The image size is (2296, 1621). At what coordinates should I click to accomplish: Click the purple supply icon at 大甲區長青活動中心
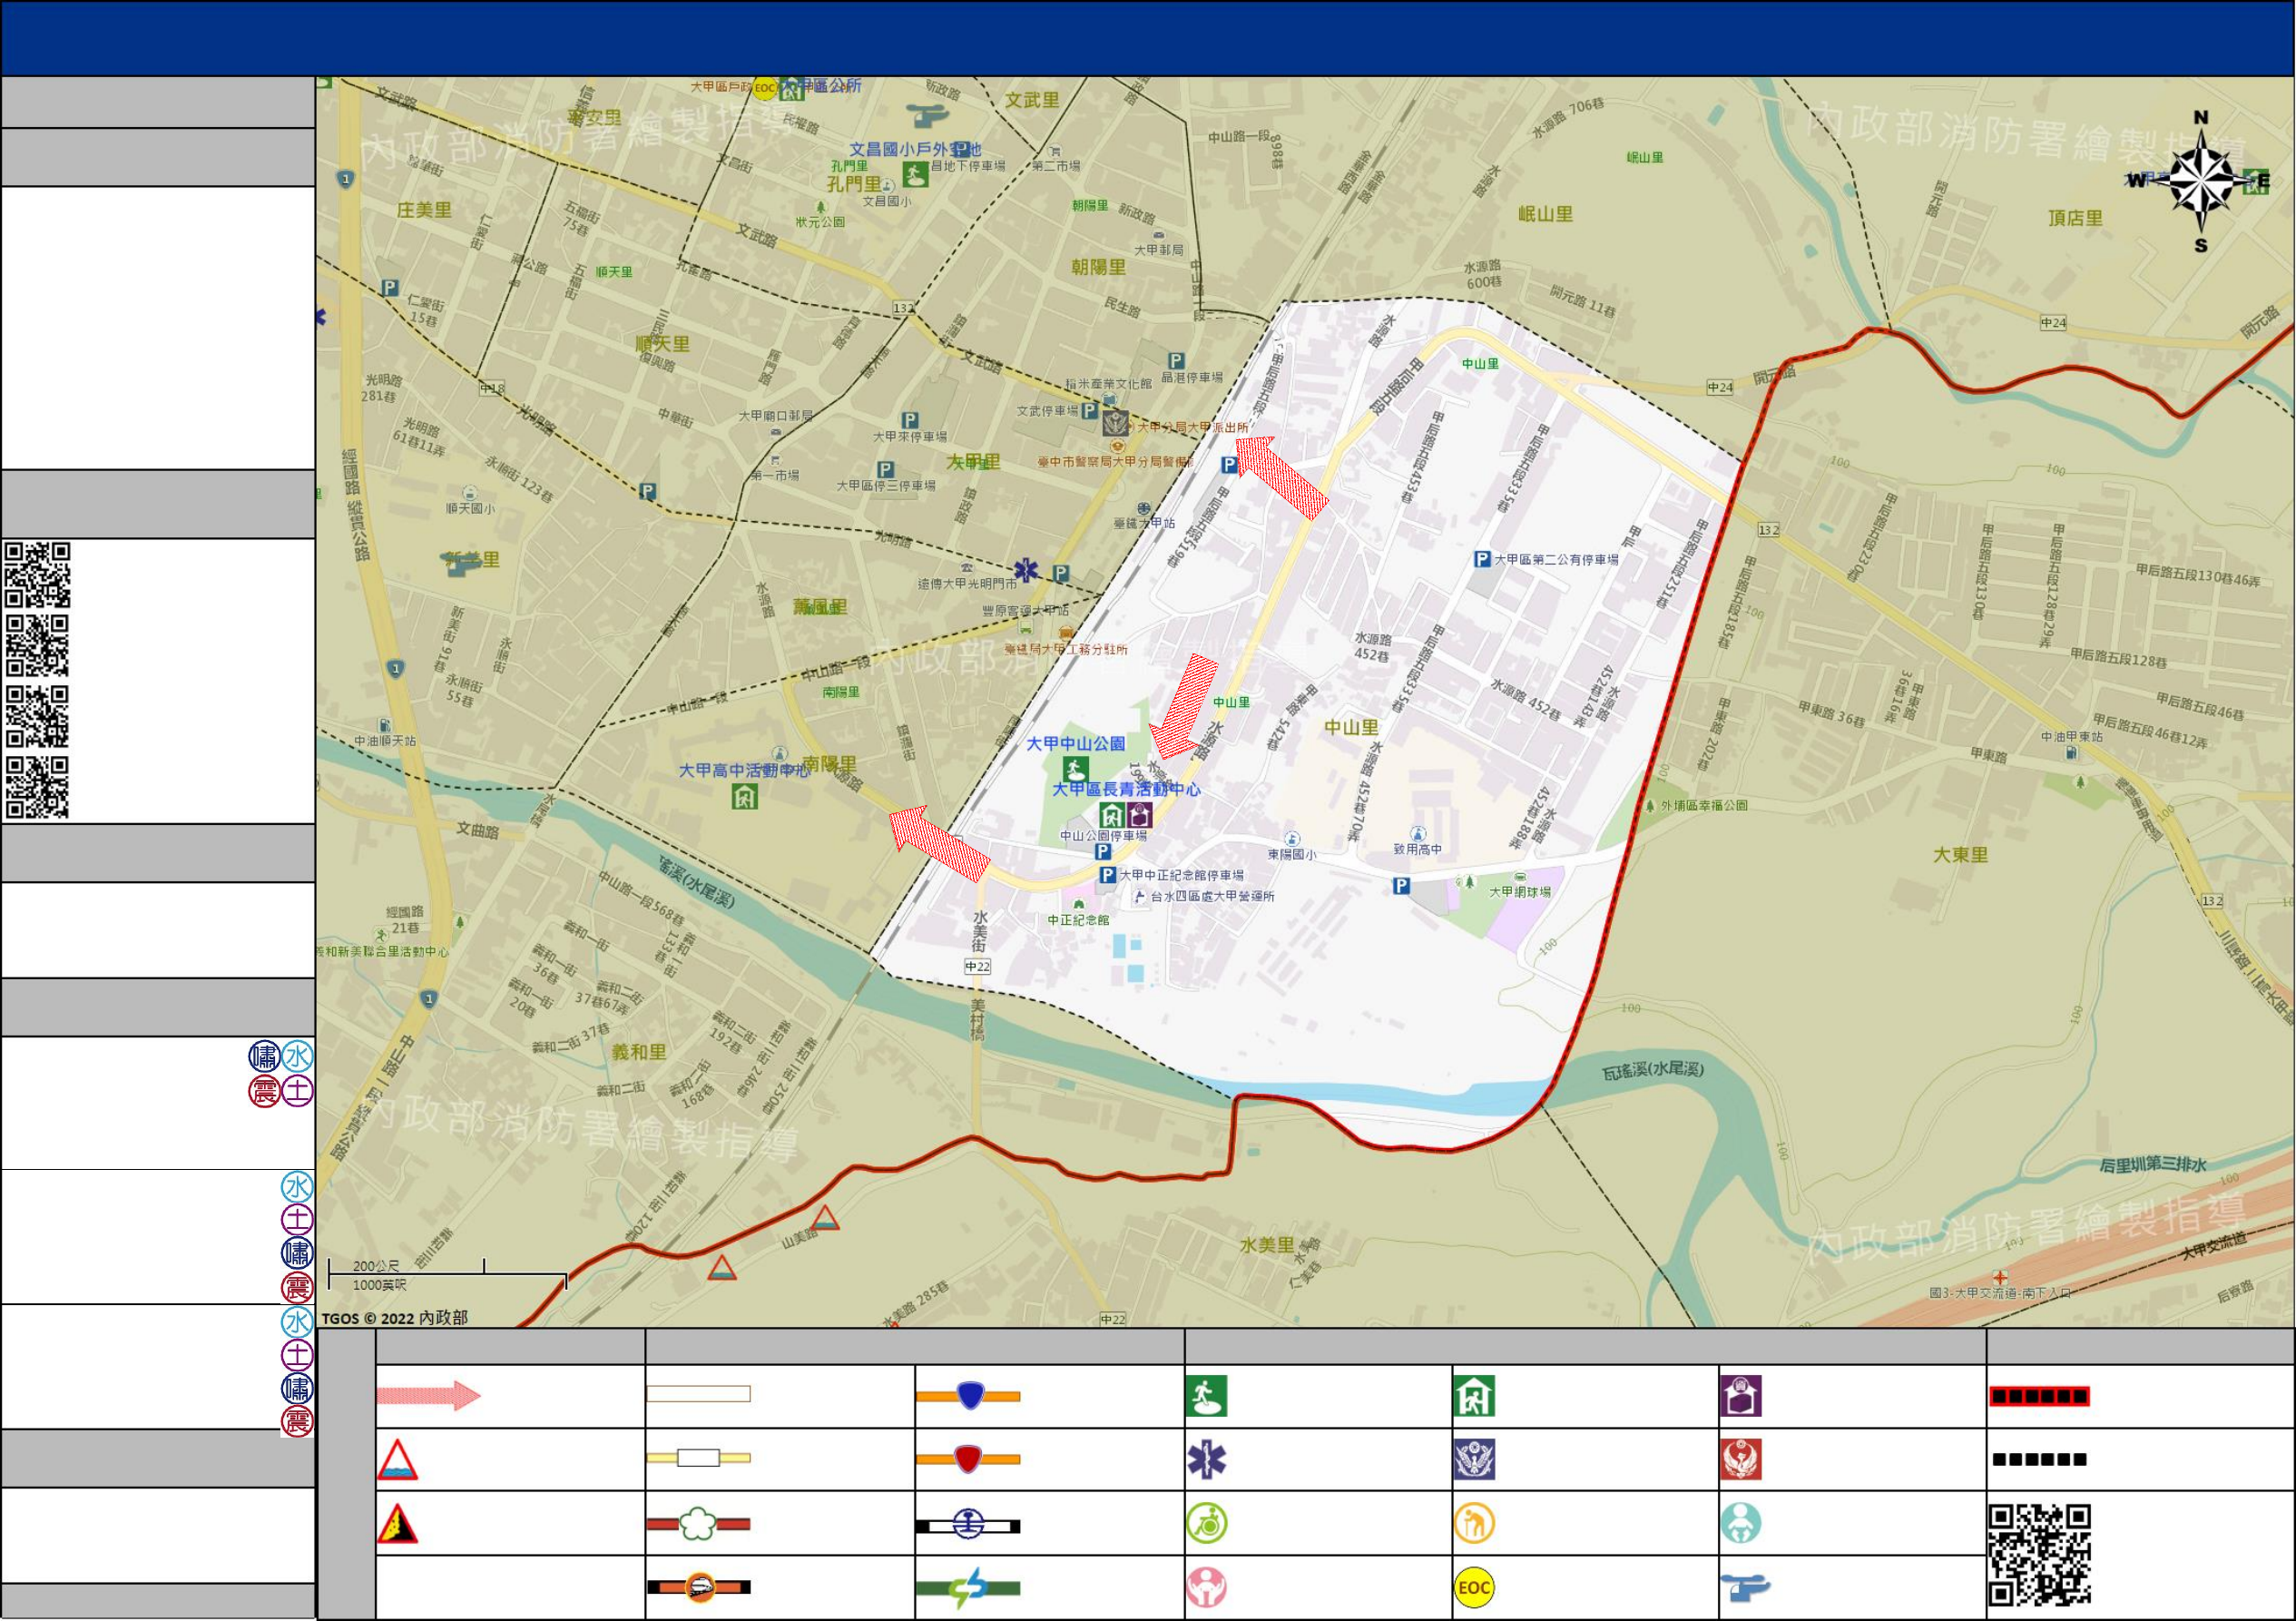[x=1139, y=815]
